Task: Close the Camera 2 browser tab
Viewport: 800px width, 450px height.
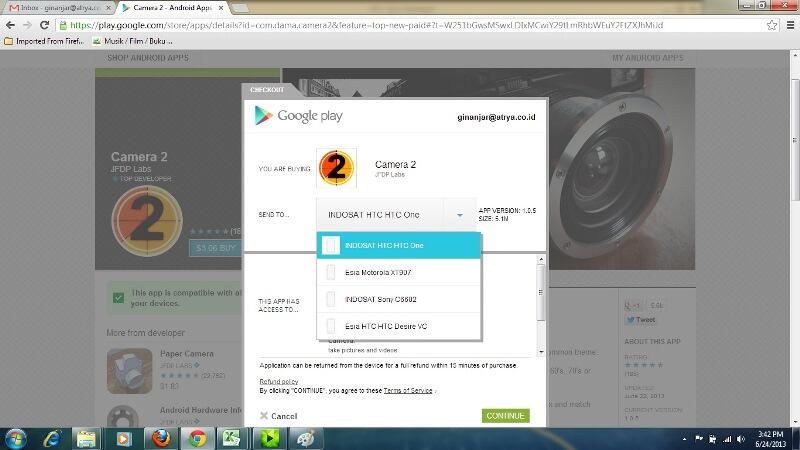Action: pyautogui.click(x=221, y=8)
